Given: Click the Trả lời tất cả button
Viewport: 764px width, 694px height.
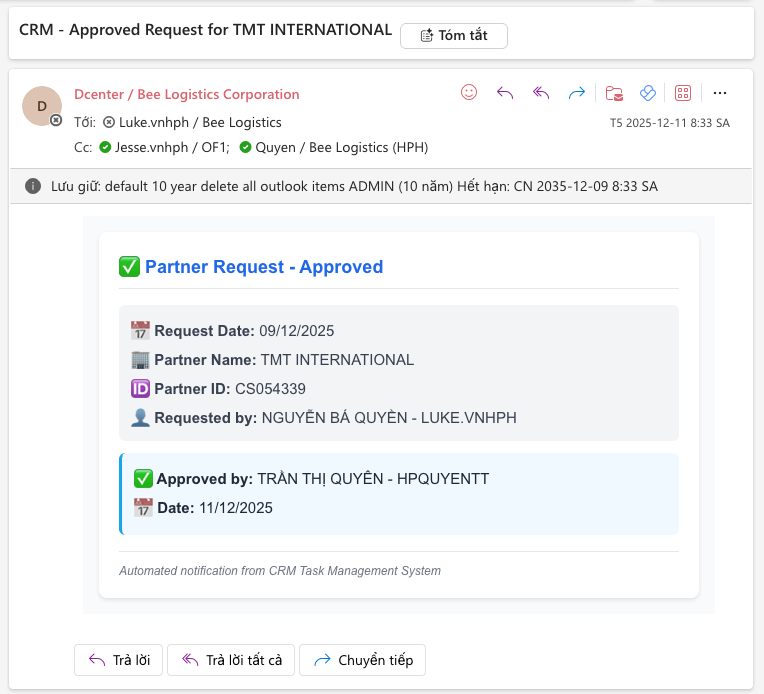Looking at the screenshot, I should [231, 660].
